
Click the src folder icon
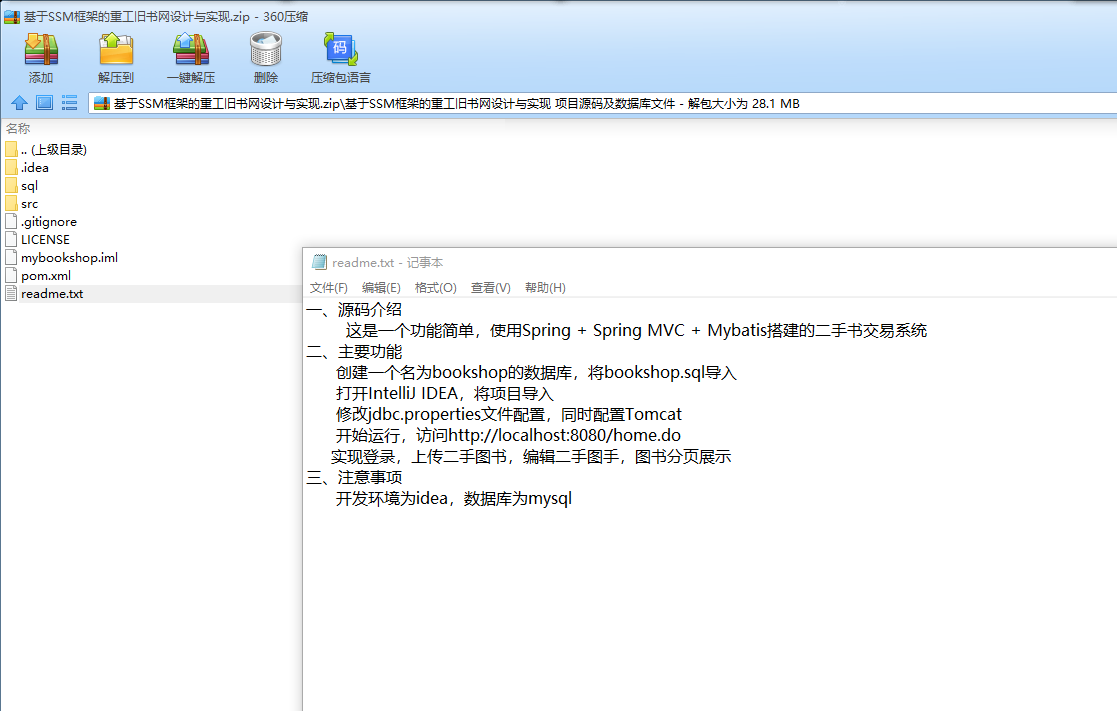[x=11, y=203]
